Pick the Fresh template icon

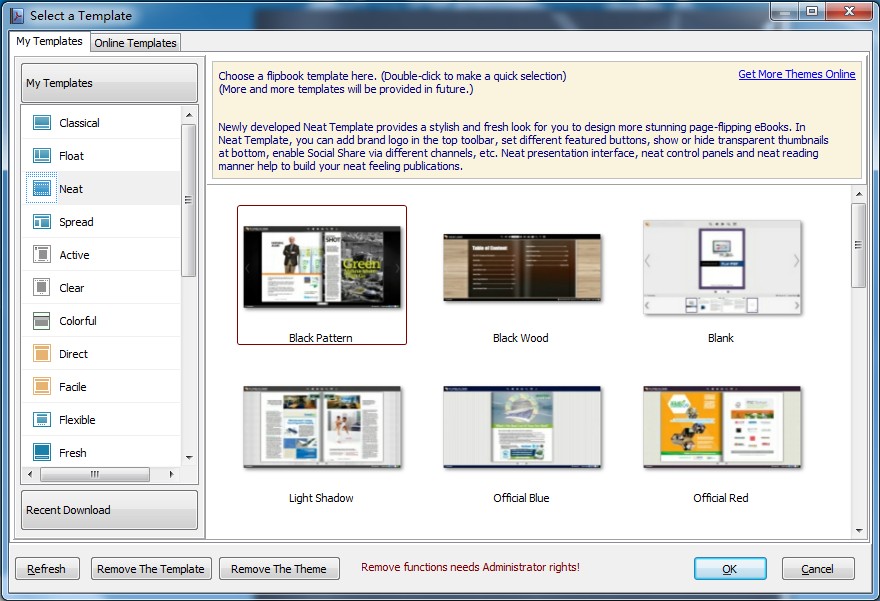42,453
